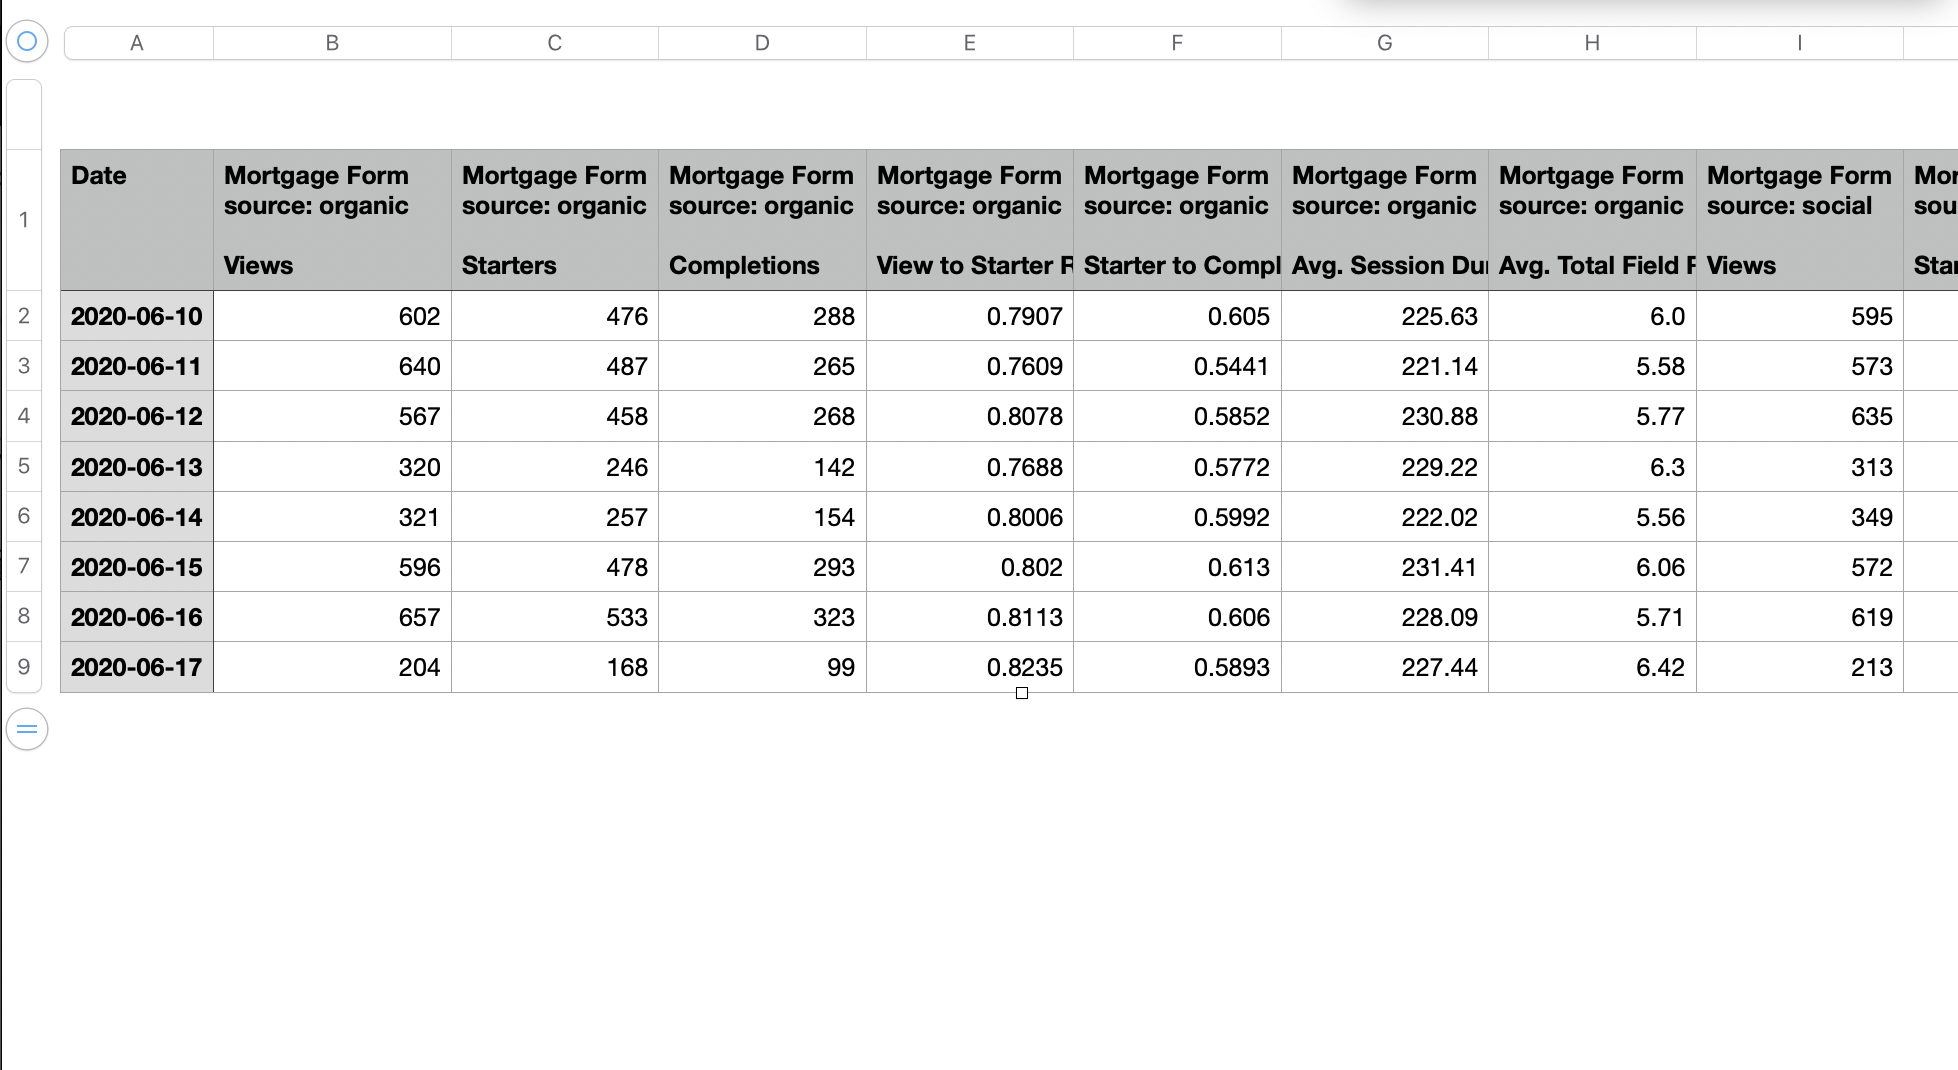
Task: Click the cell with value 0.802
Action: tap(970, 567)
